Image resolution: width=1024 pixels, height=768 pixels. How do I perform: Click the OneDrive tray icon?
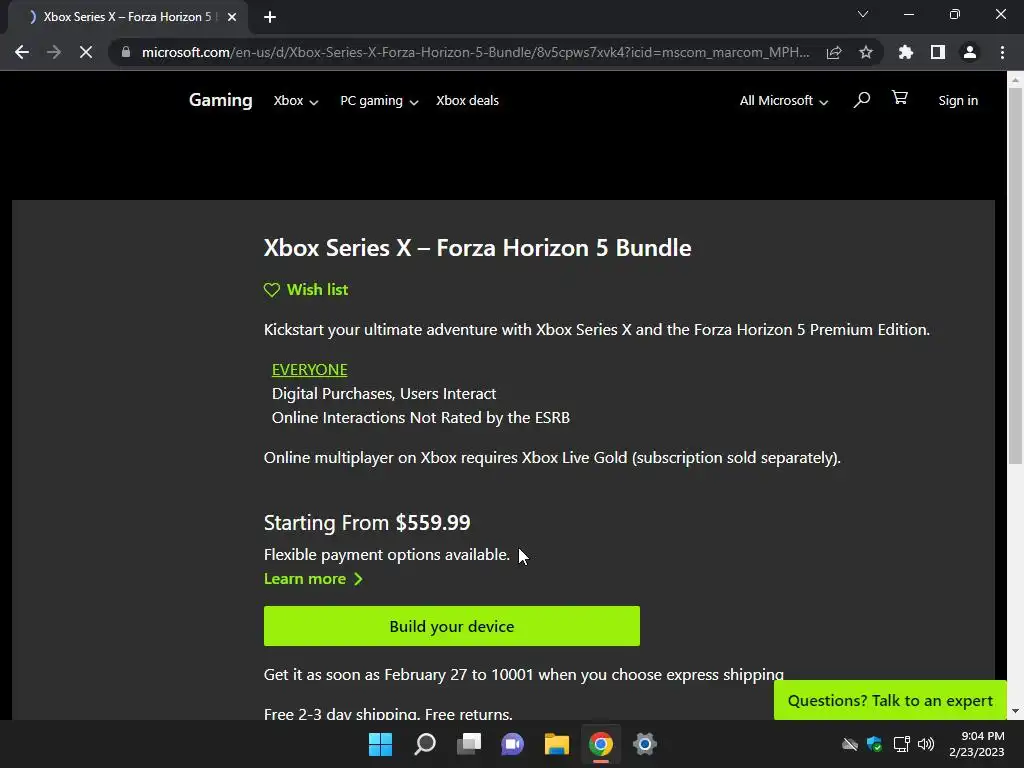(850, 744)
